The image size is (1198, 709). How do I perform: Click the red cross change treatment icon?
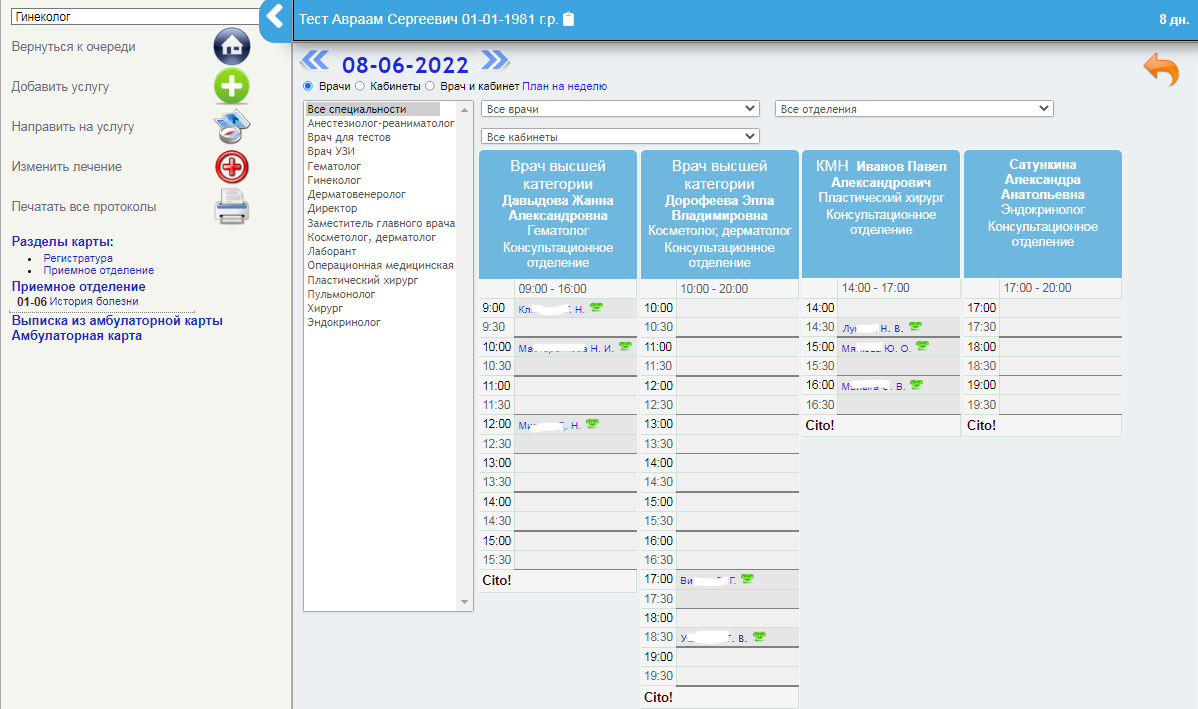click(x=231, y=166)
